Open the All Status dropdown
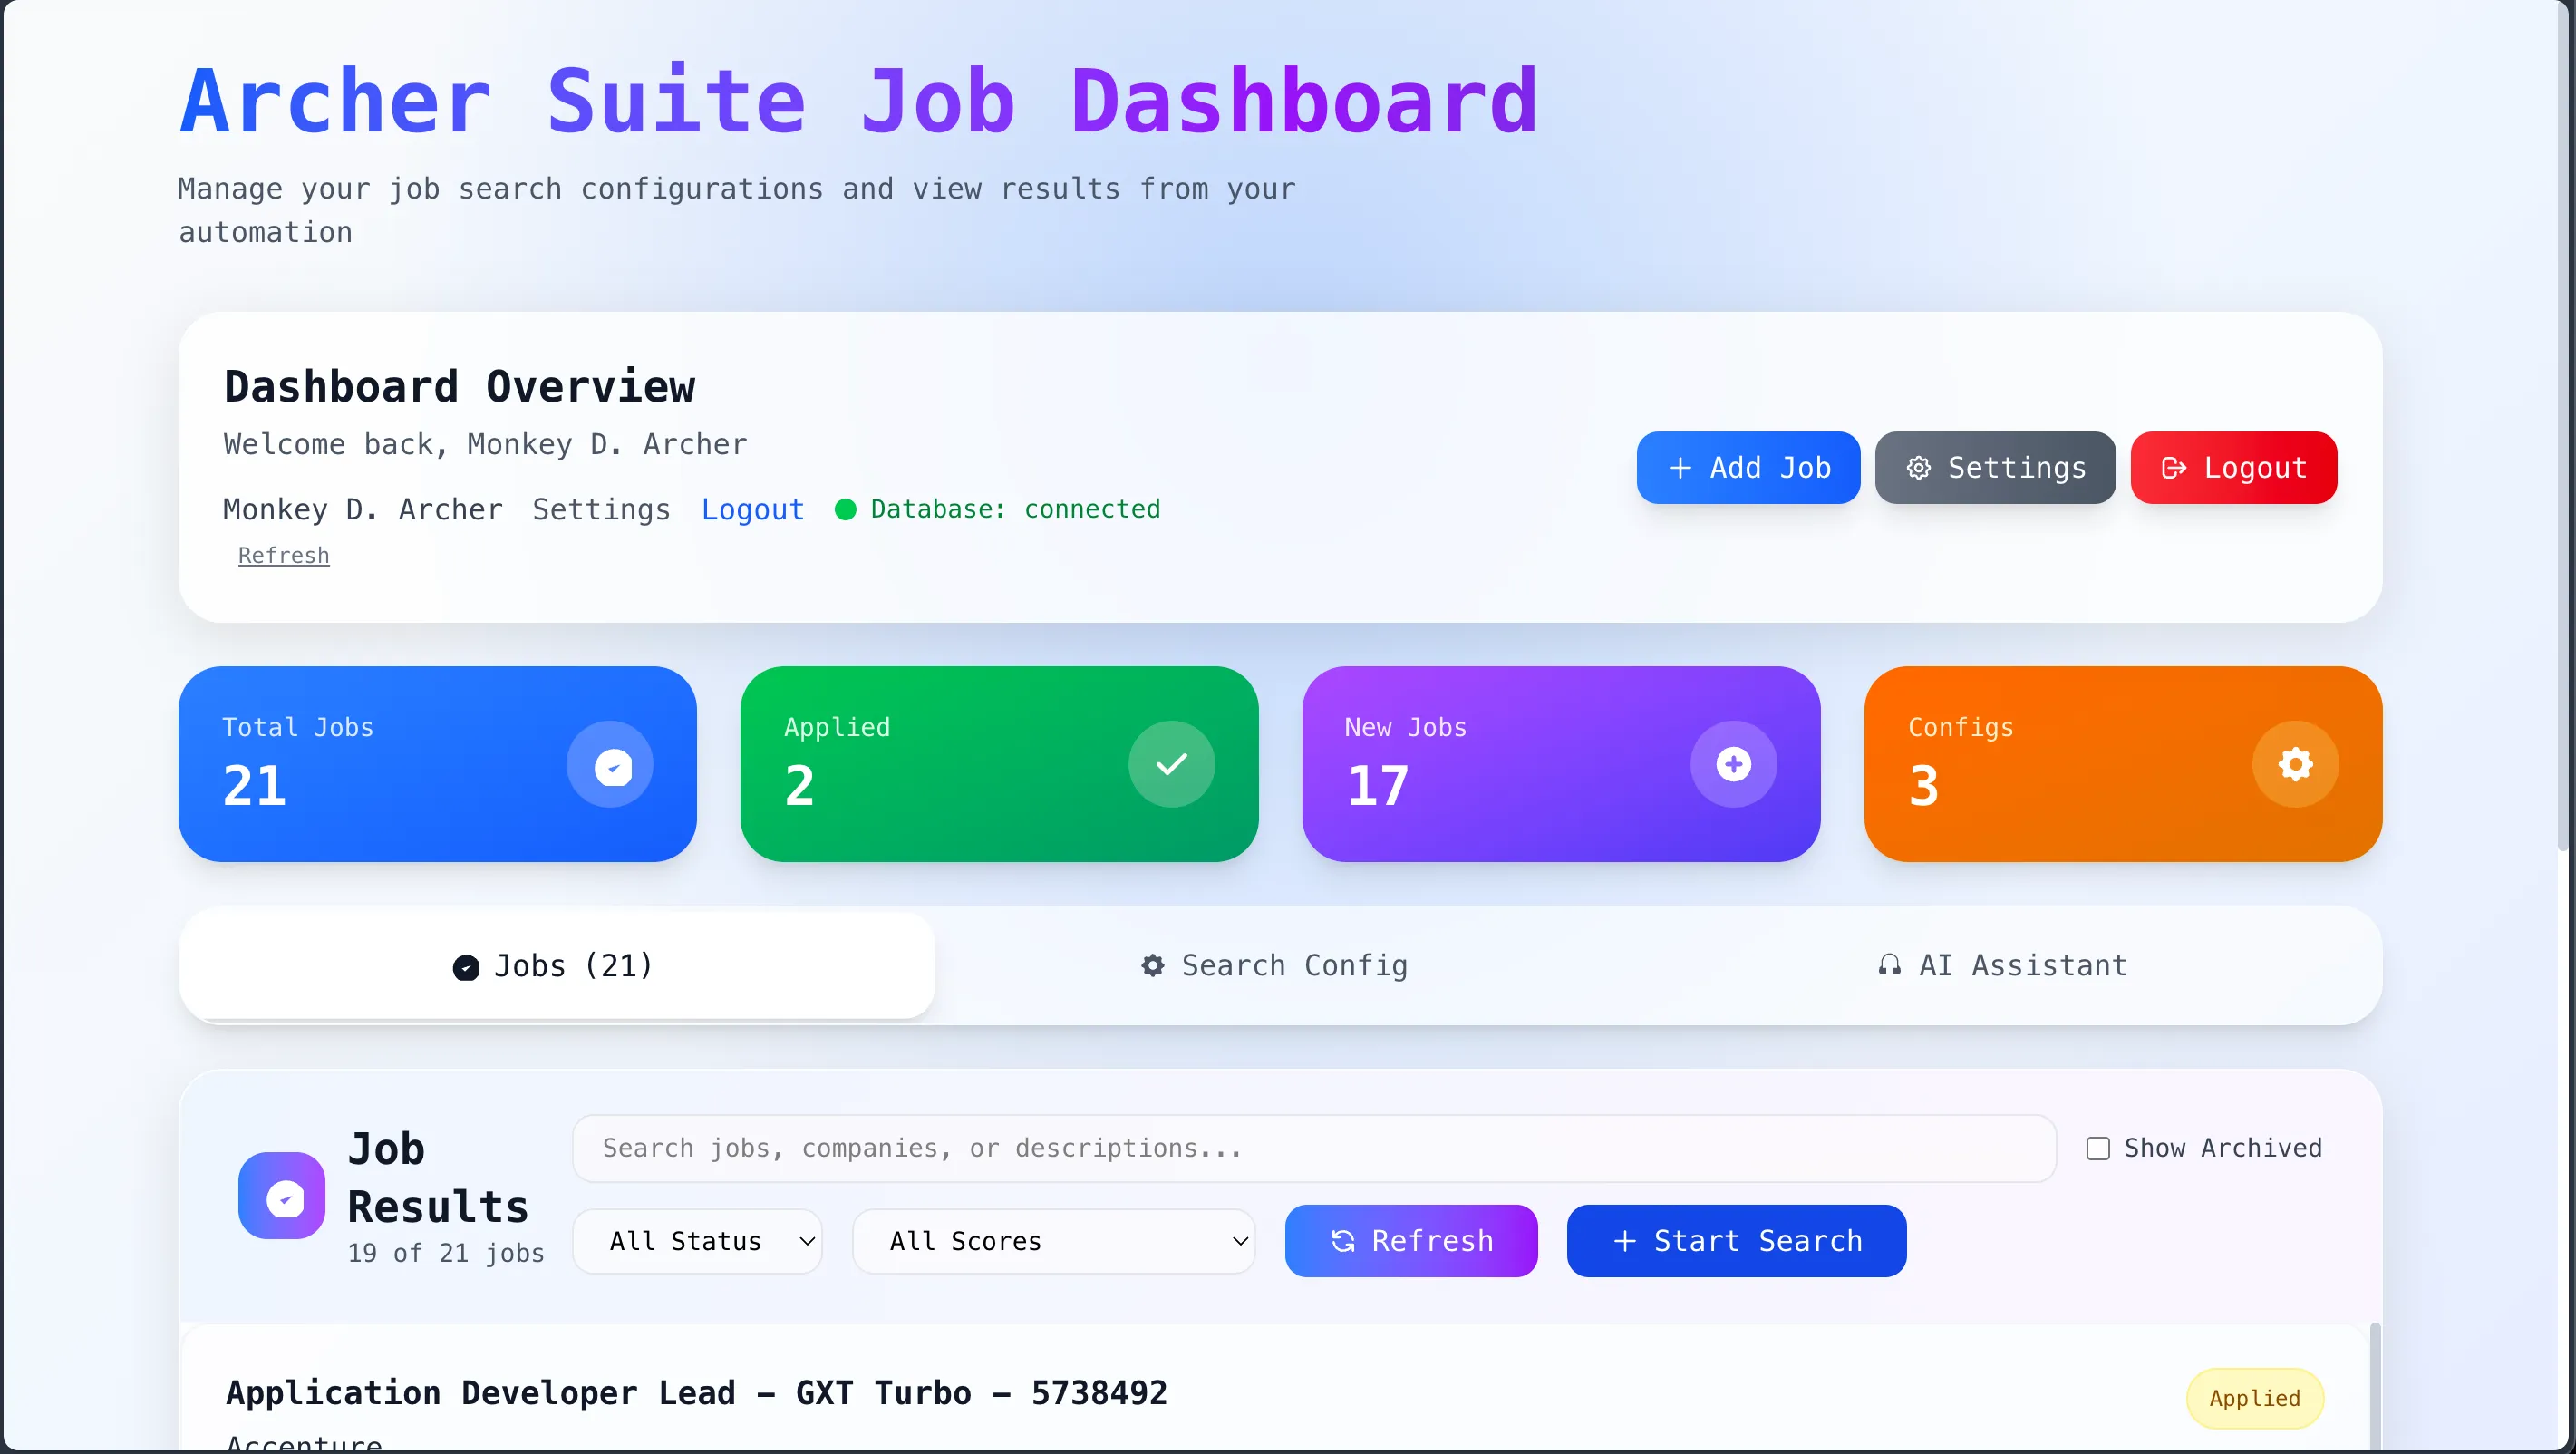This screenshot has width=2576, height=1454. point(698,1242)
